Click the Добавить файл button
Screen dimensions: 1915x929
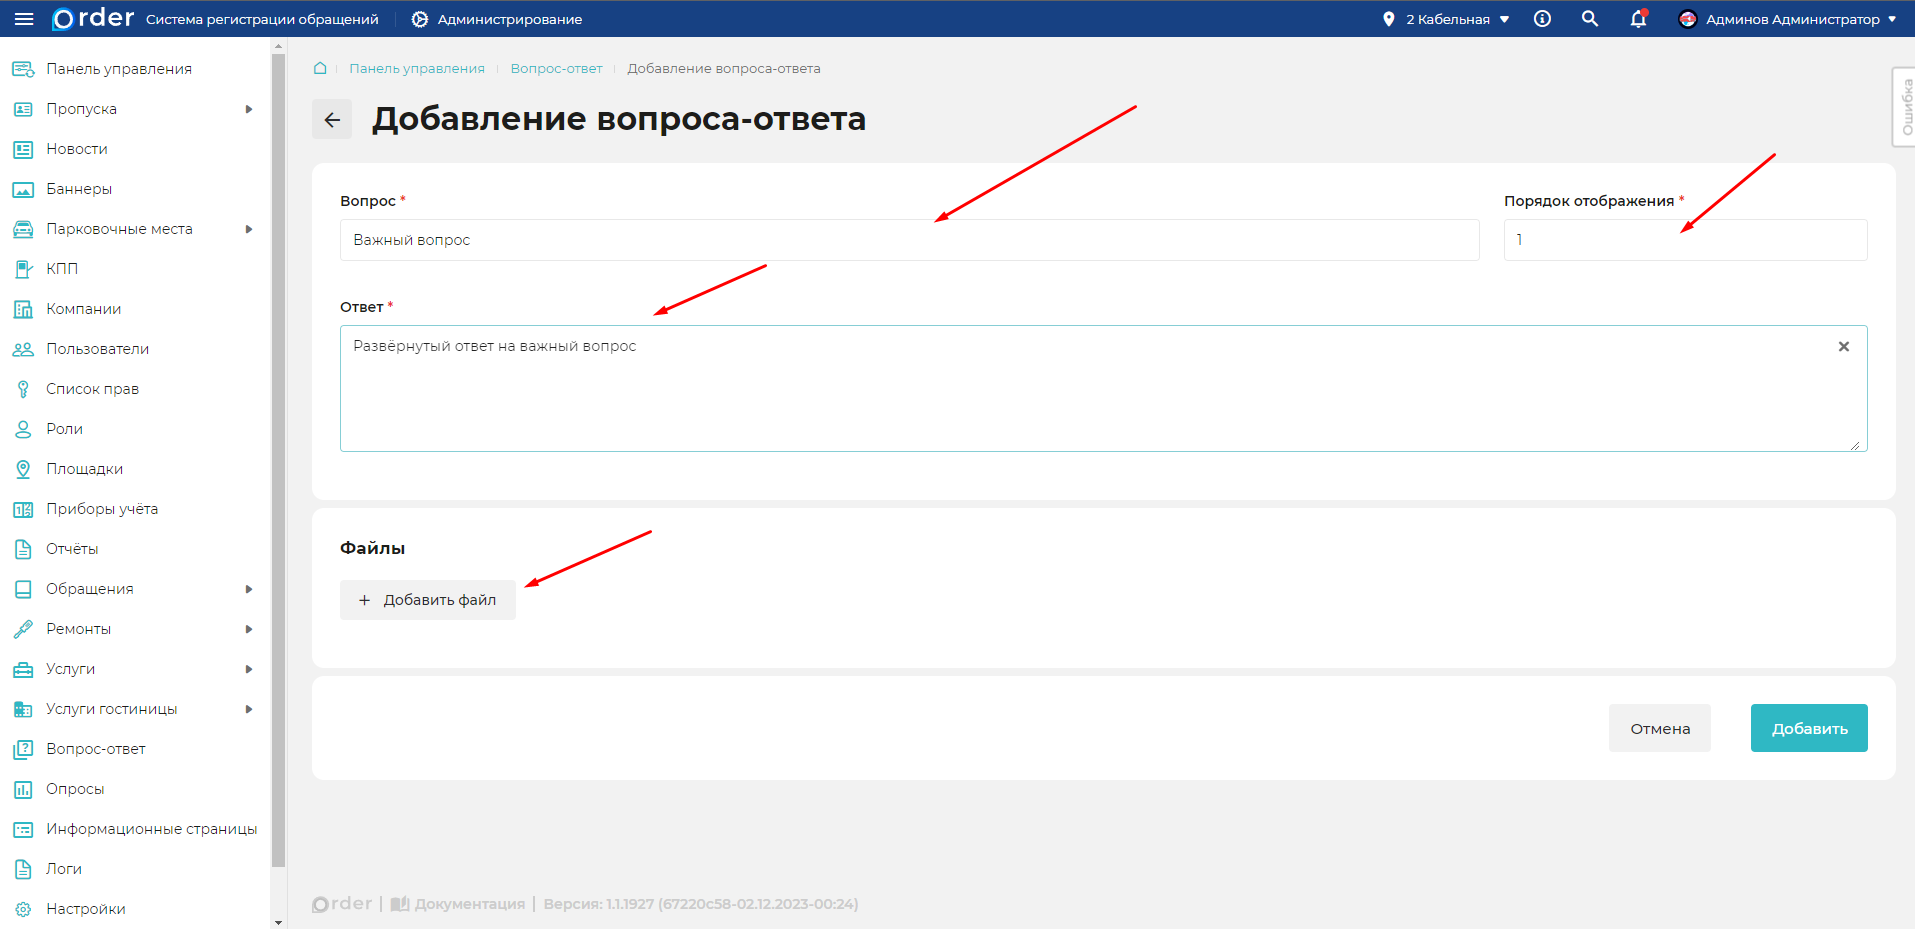tap(427, 599)
